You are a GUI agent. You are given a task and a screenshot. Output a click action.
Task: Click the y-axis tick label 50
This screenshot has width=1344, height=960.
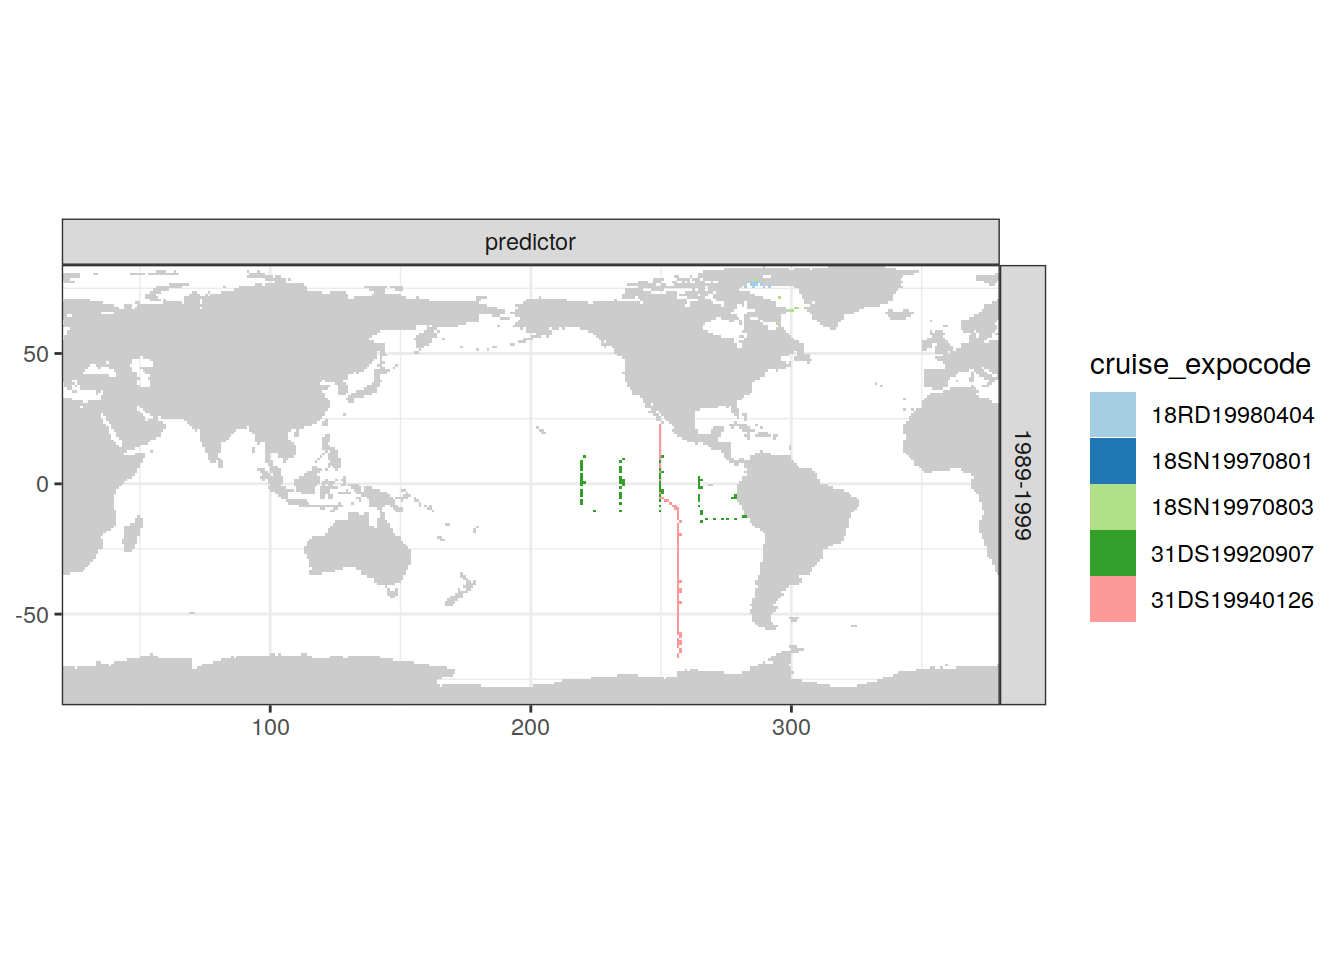coord(36,354)
